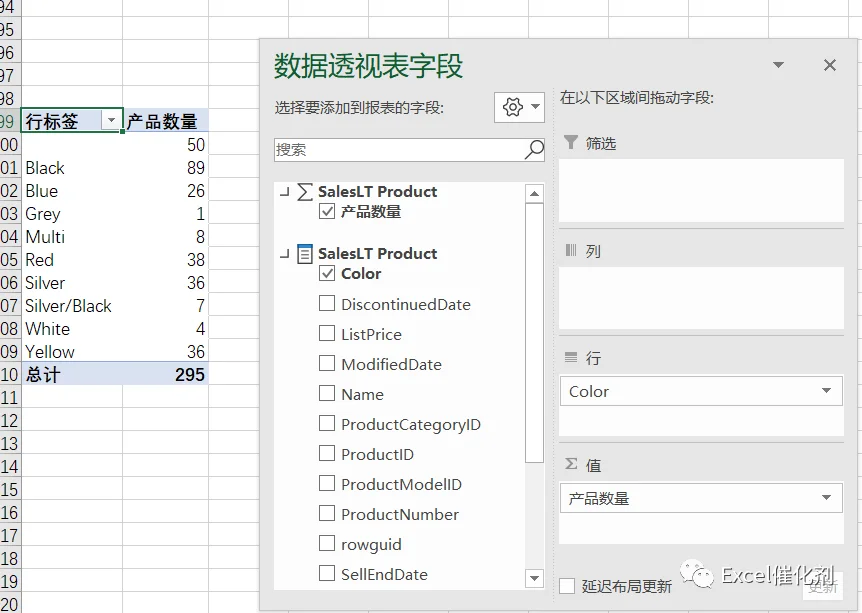The width and height of the screenshot is (862, 613).
Task: Uncheck the 产品数量 field checkbox
Action: tap(327, 211)
